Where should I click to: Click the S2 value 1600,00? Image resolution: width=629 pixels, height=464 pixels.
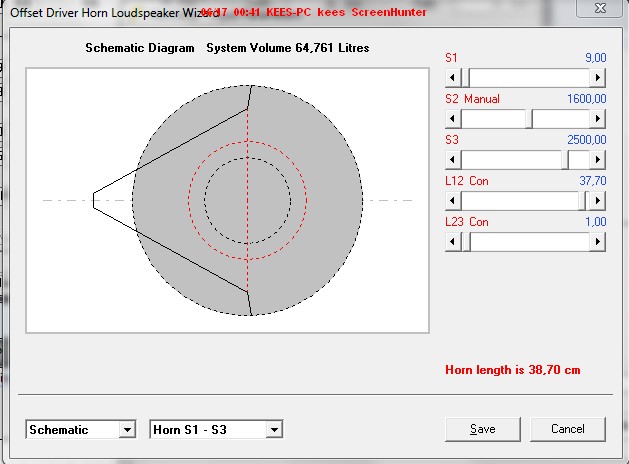[x=586, y=99]
